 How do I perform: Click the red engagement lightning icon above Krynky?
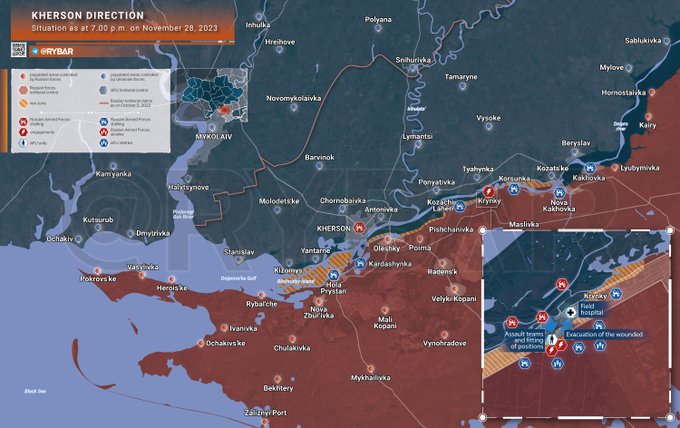[x=489, y=191]
